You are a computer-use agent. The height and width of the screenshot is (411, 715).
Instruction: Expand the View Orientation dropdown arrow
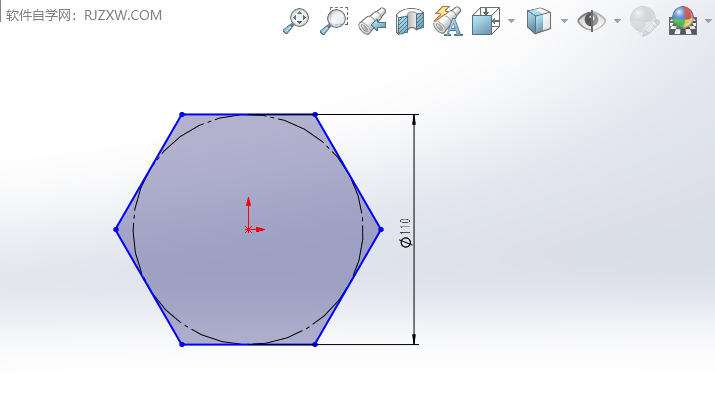tap(511, 21)
